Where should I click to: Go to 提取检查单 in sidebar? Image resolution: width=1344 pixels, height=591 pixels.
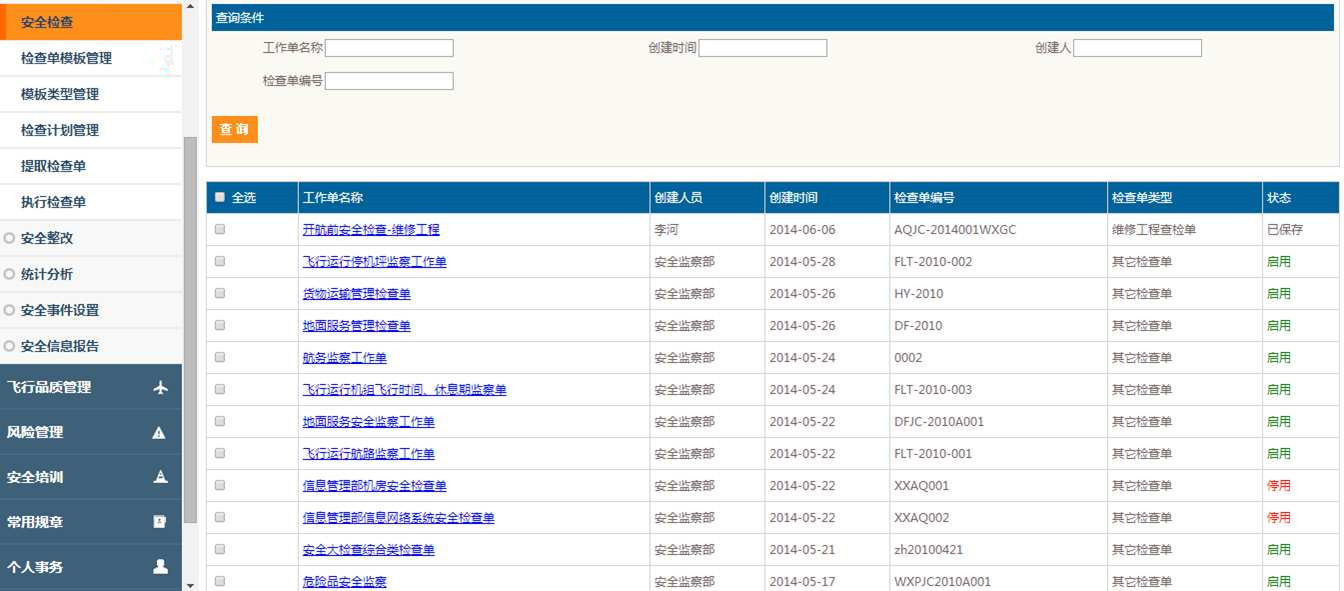click(91, 166)
